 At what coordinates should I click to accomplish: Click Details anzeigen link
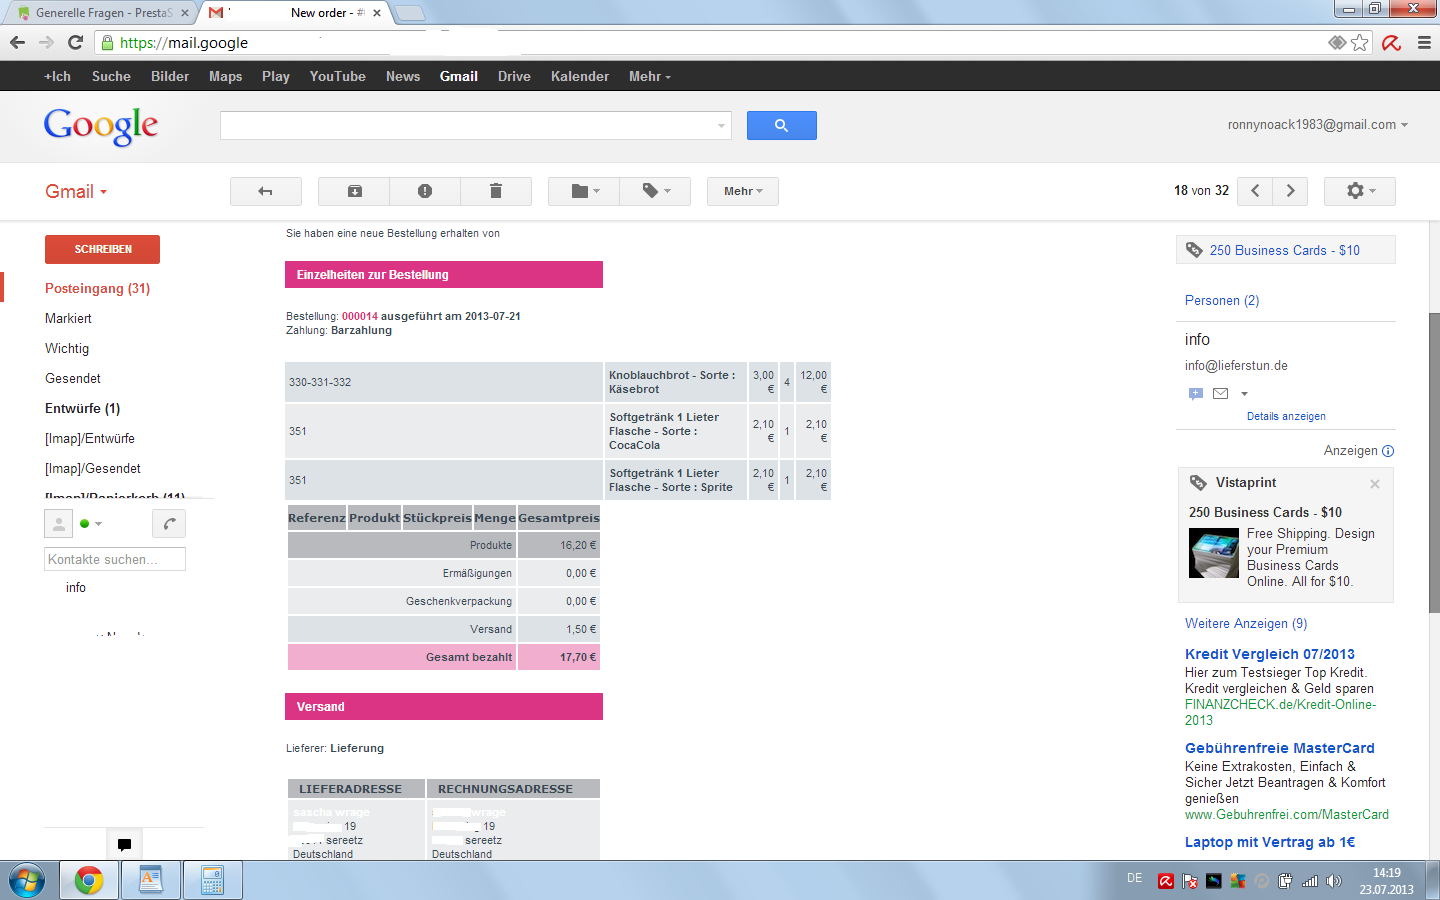pos(1286,416)
